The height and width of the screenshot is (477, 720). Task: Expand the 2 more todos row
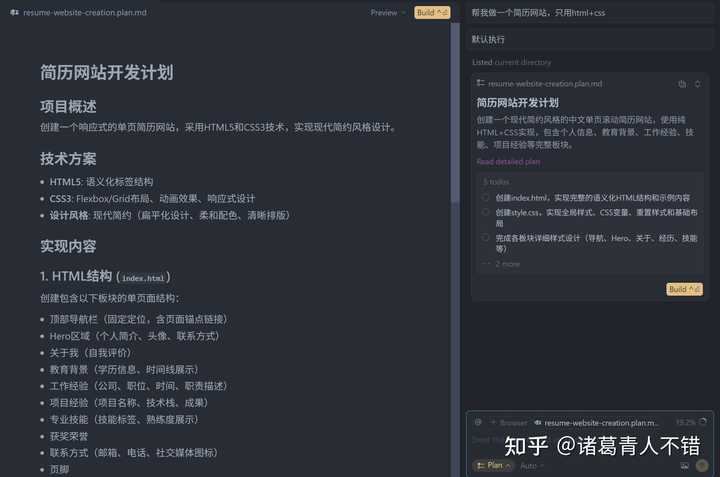pos(501,264)
